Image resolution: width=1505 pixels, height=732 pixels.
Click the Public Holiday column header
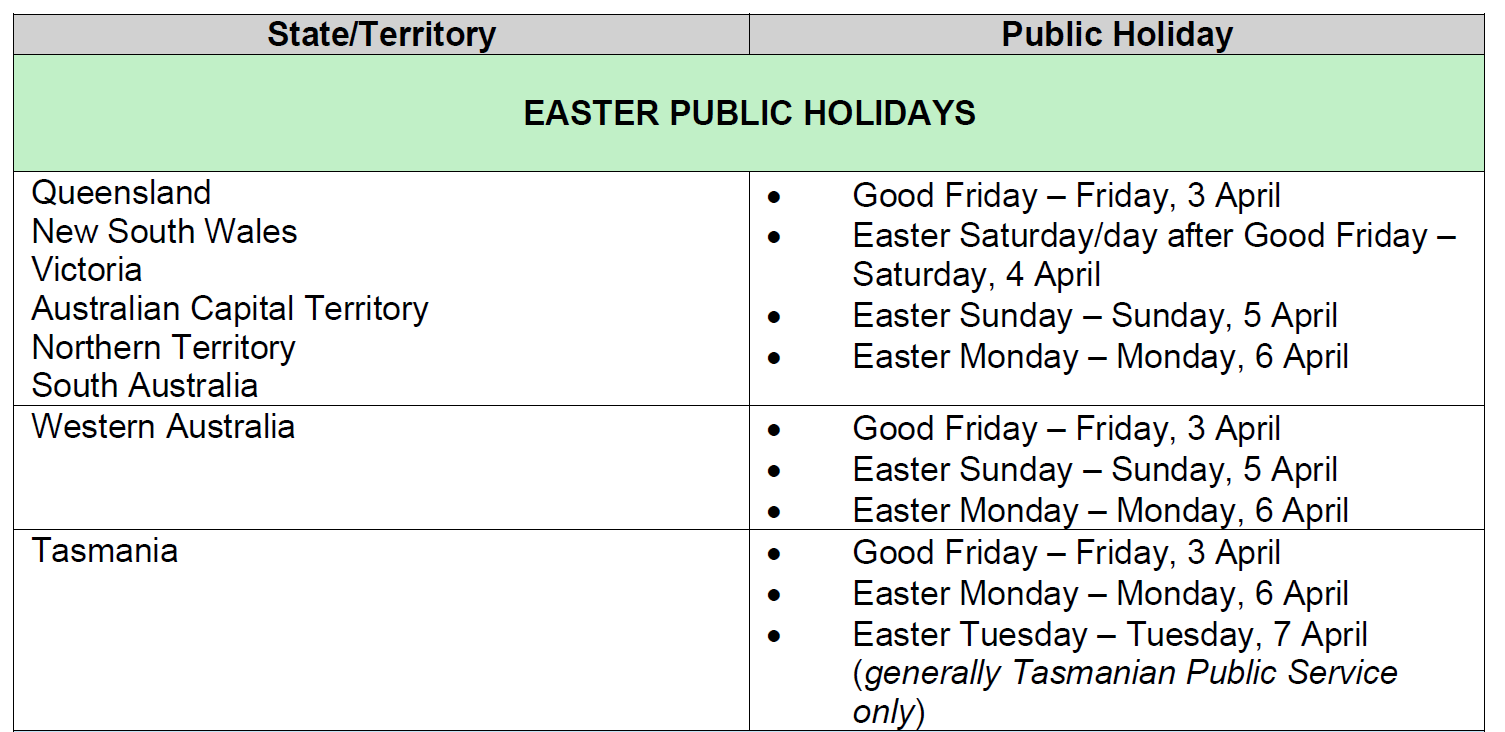(x=1117, y=35)
